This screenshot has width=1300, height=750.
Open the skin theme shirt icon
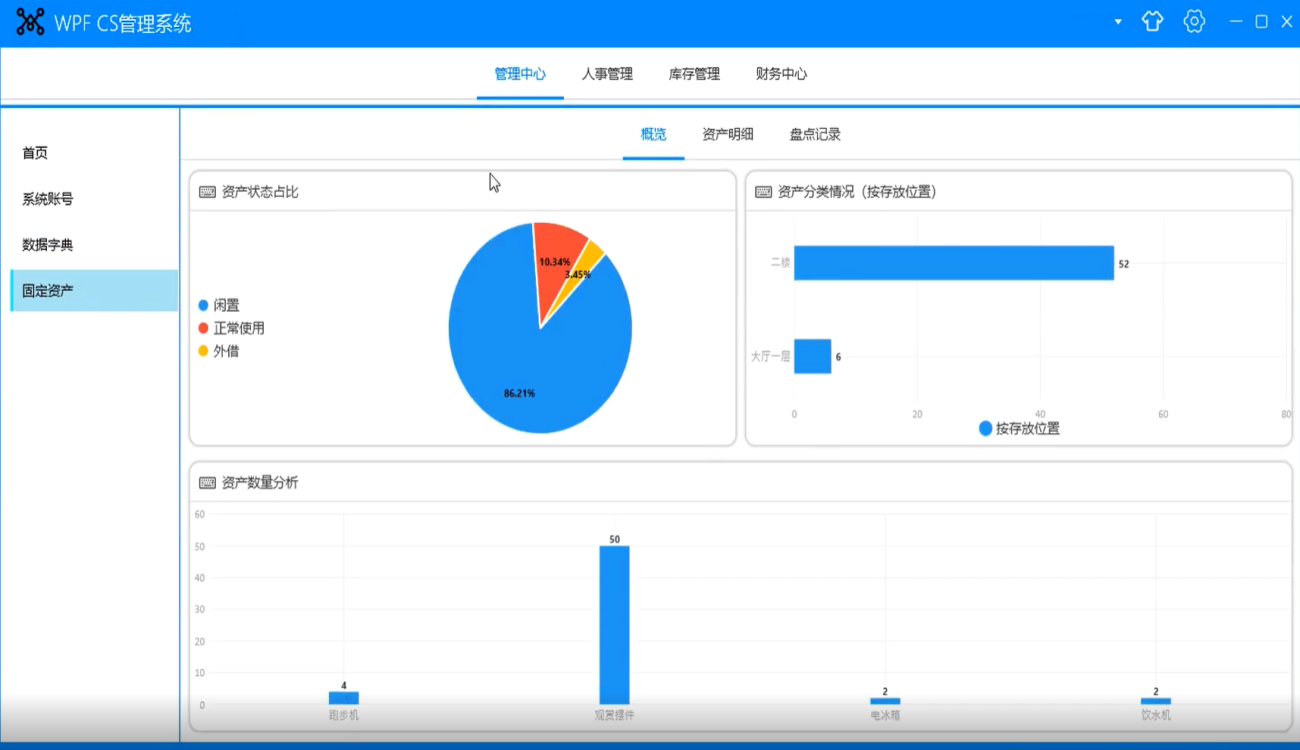tap(1152, 22)
